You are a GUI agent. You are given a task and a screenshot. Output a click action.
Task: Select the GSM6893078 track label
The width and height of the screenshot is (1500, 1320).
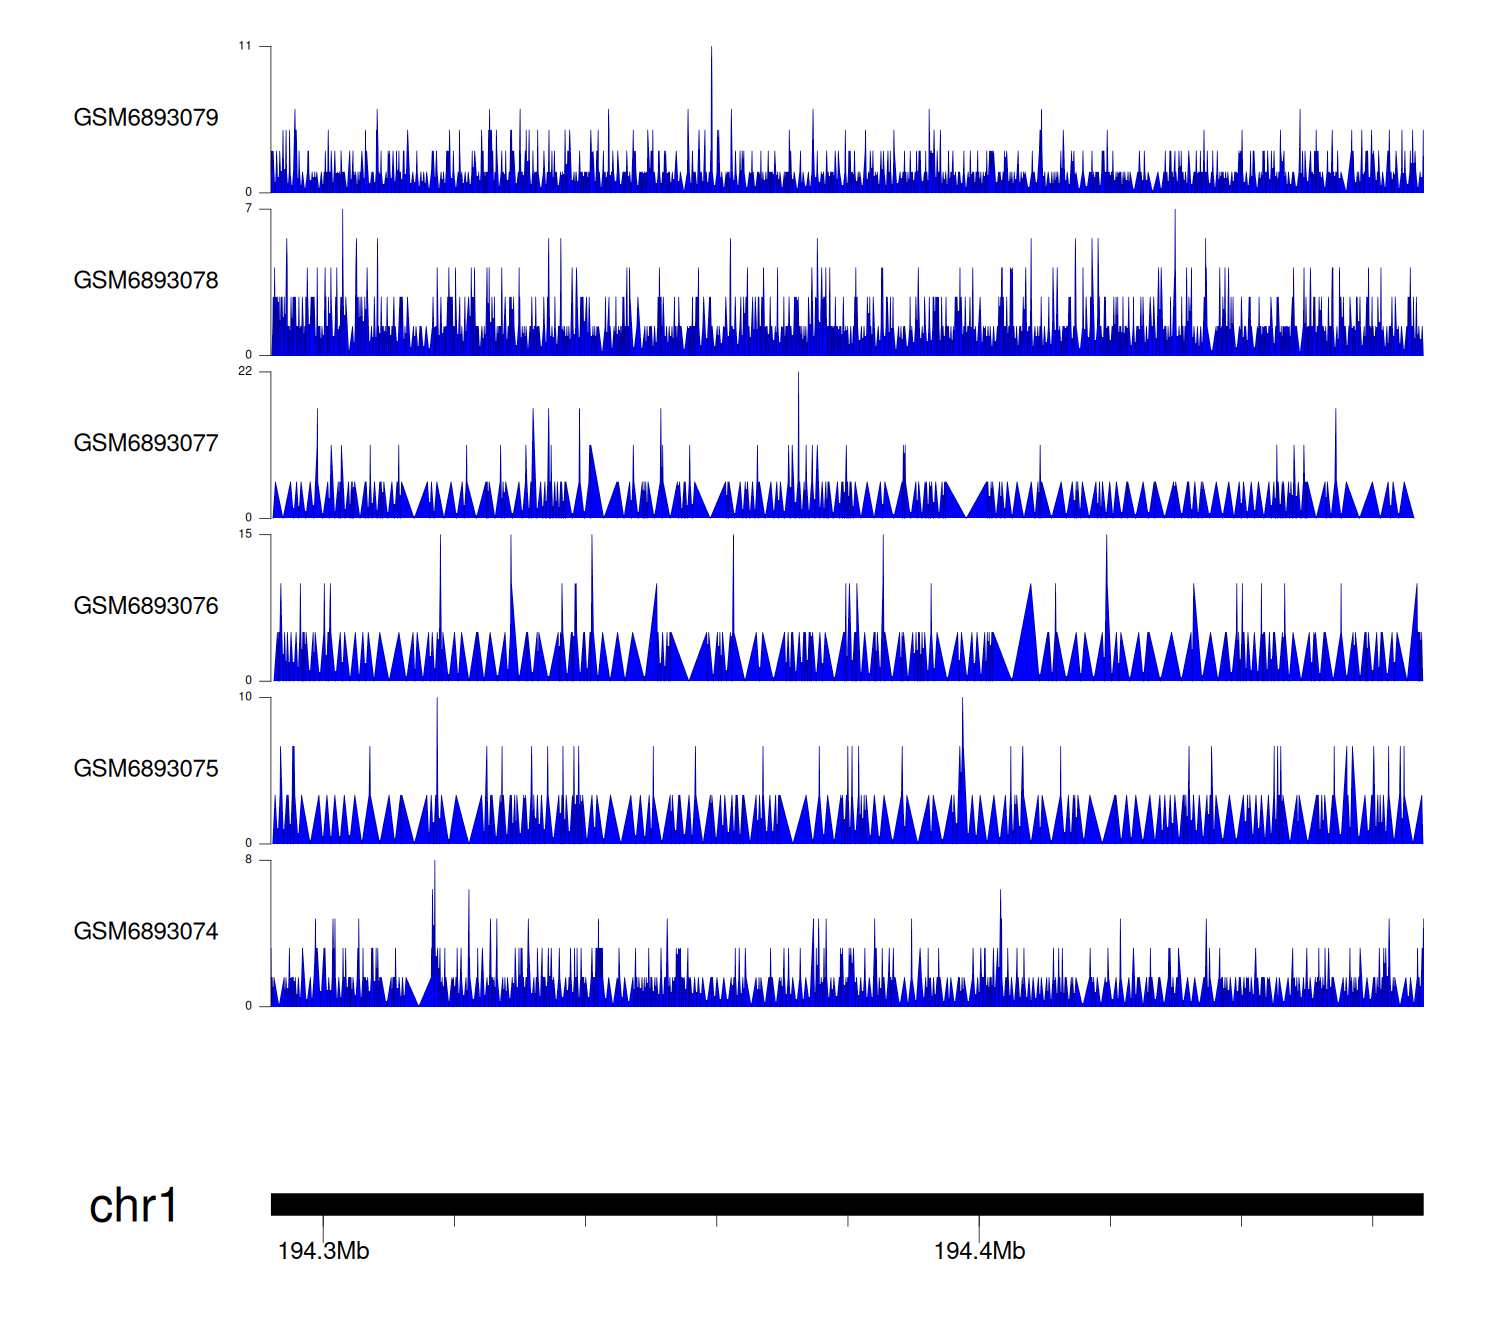click(x=146, y=281)
